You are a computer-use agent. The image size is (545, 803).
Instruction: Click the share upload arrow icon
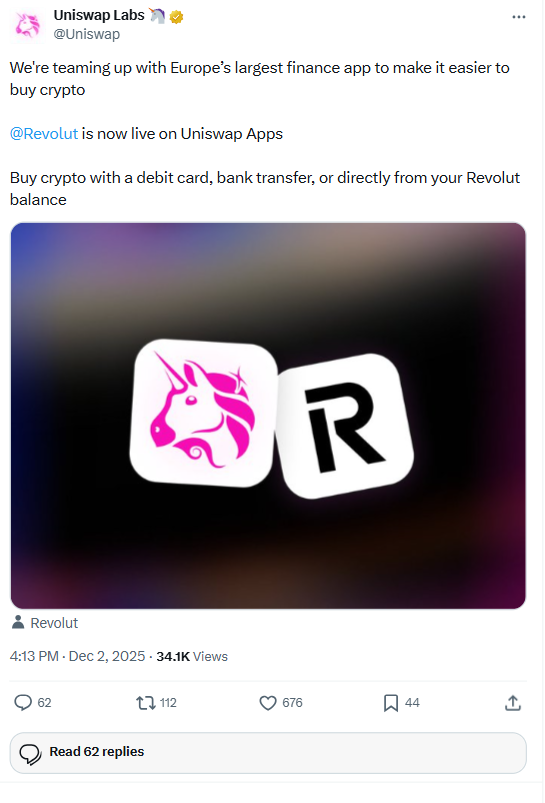(513, 703)
